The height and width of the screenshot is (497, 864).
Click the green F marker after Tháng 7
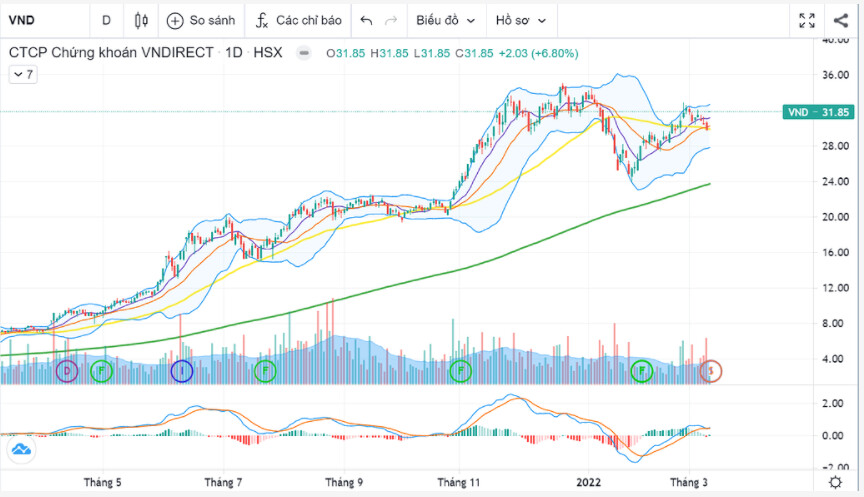(265, 371)
